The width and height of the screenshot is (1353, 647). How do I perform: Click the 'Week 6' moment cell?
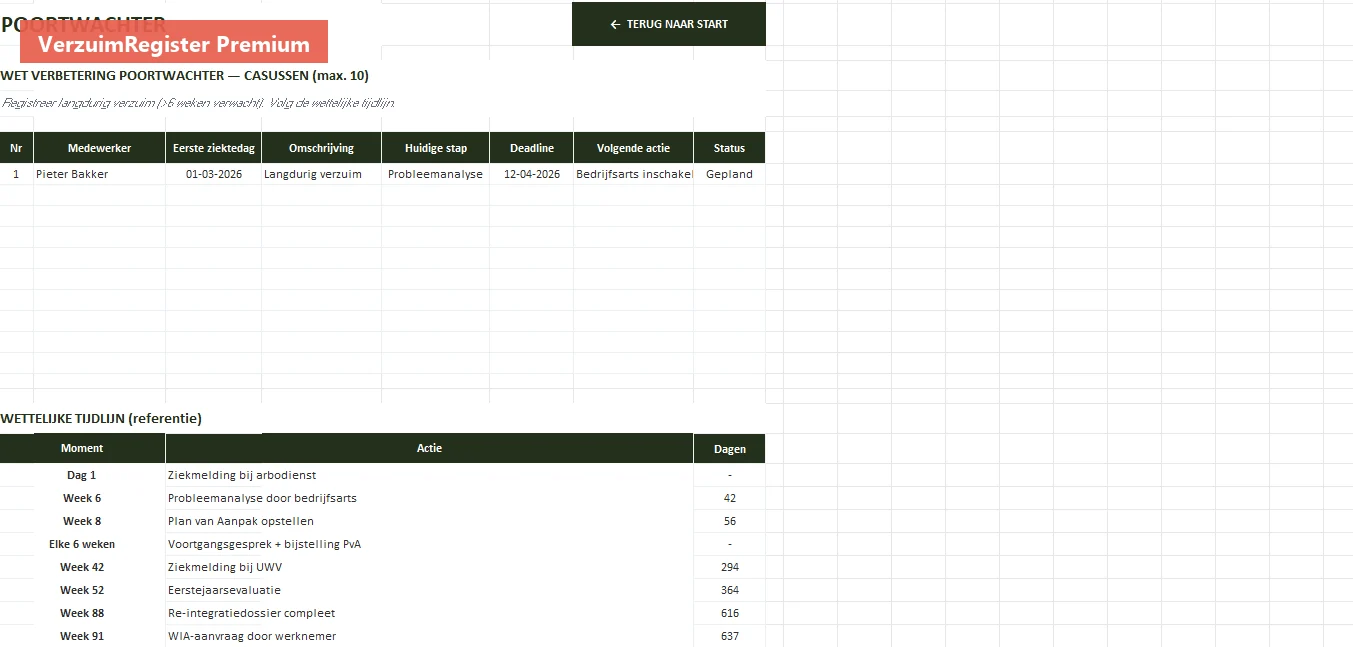(x=82, y=498)
